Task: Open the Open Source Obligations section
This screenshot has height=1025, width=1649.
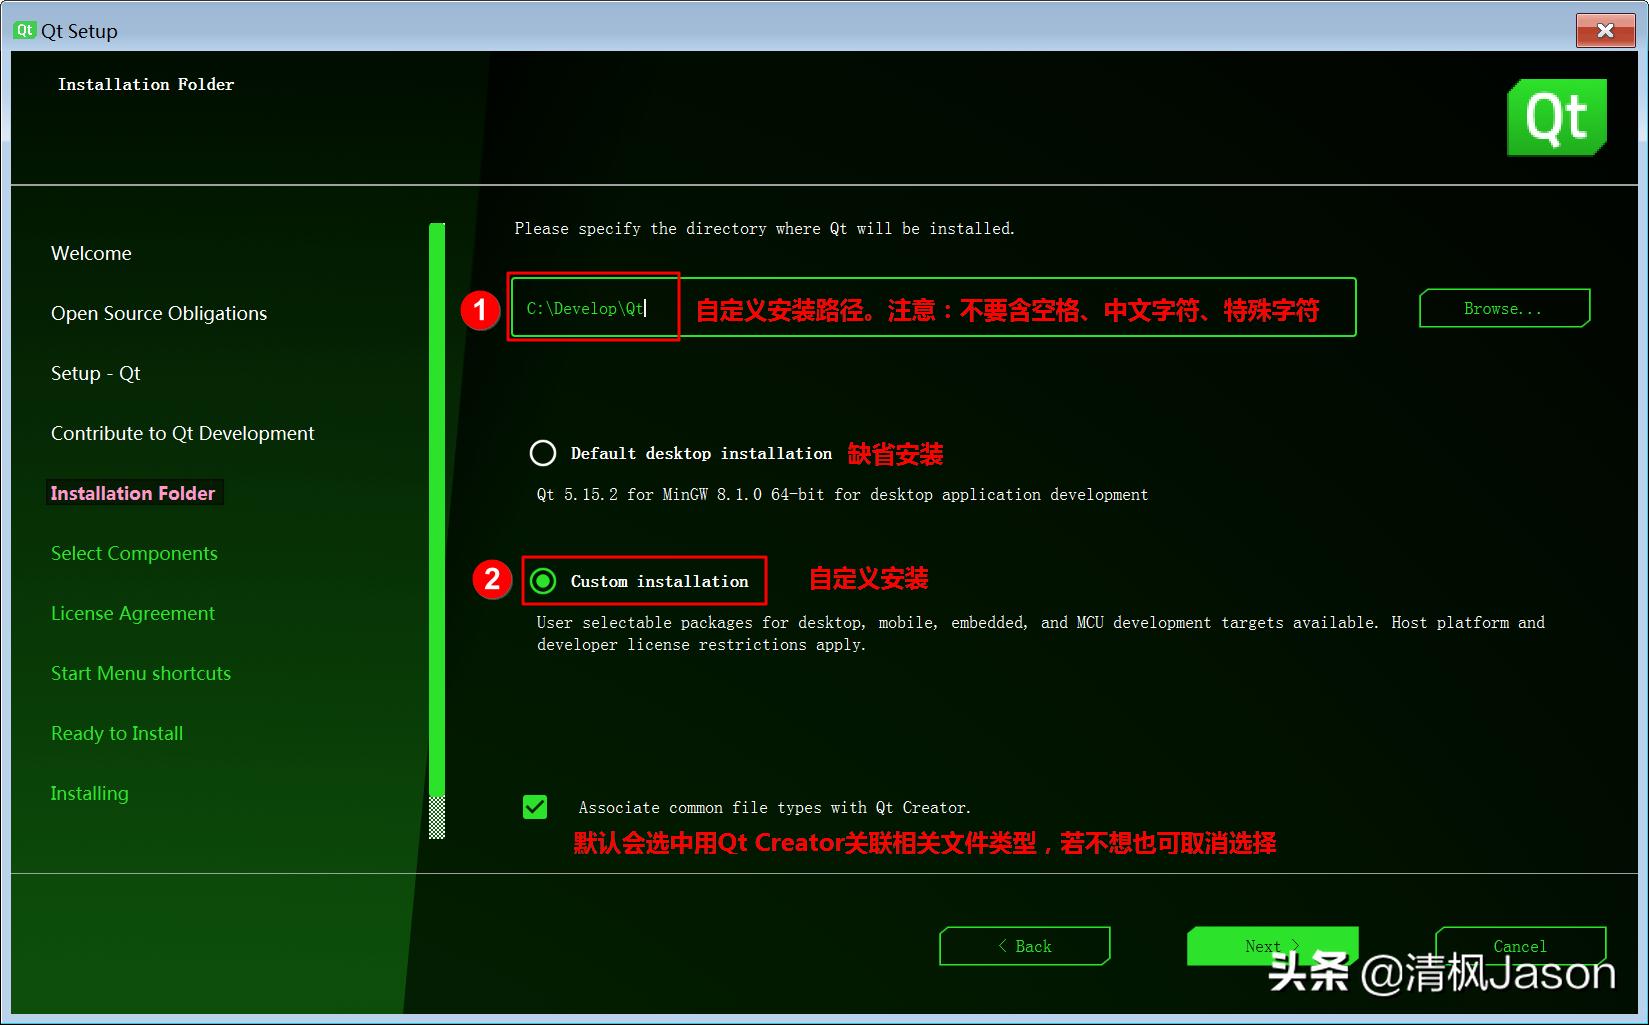Action: pyautogui.click(x=158, y=313)
